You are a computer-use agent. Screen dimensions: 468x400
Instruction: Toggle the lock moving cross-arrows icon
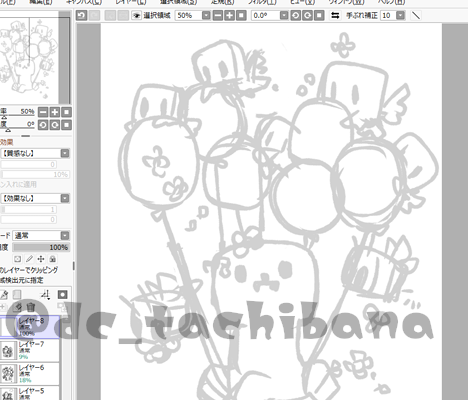(41, 259)
